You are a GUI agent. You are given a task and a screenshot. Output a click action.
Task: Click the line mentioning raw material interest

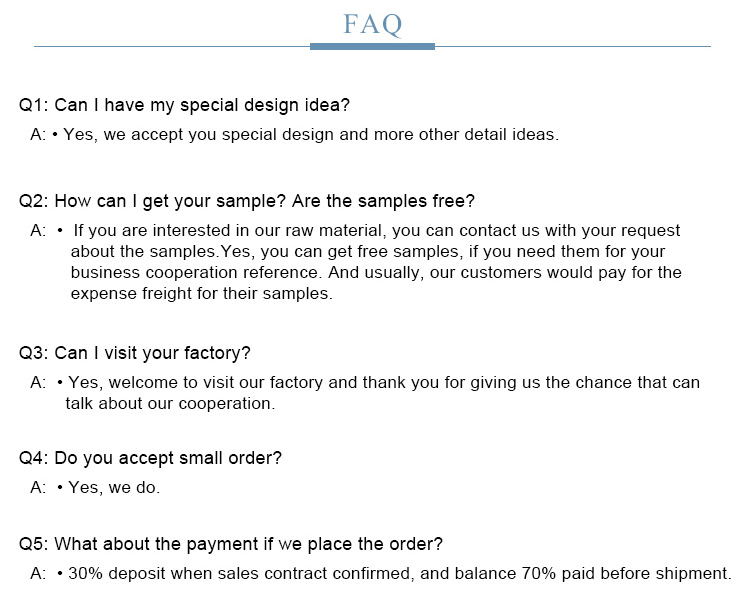coord(377,230)
